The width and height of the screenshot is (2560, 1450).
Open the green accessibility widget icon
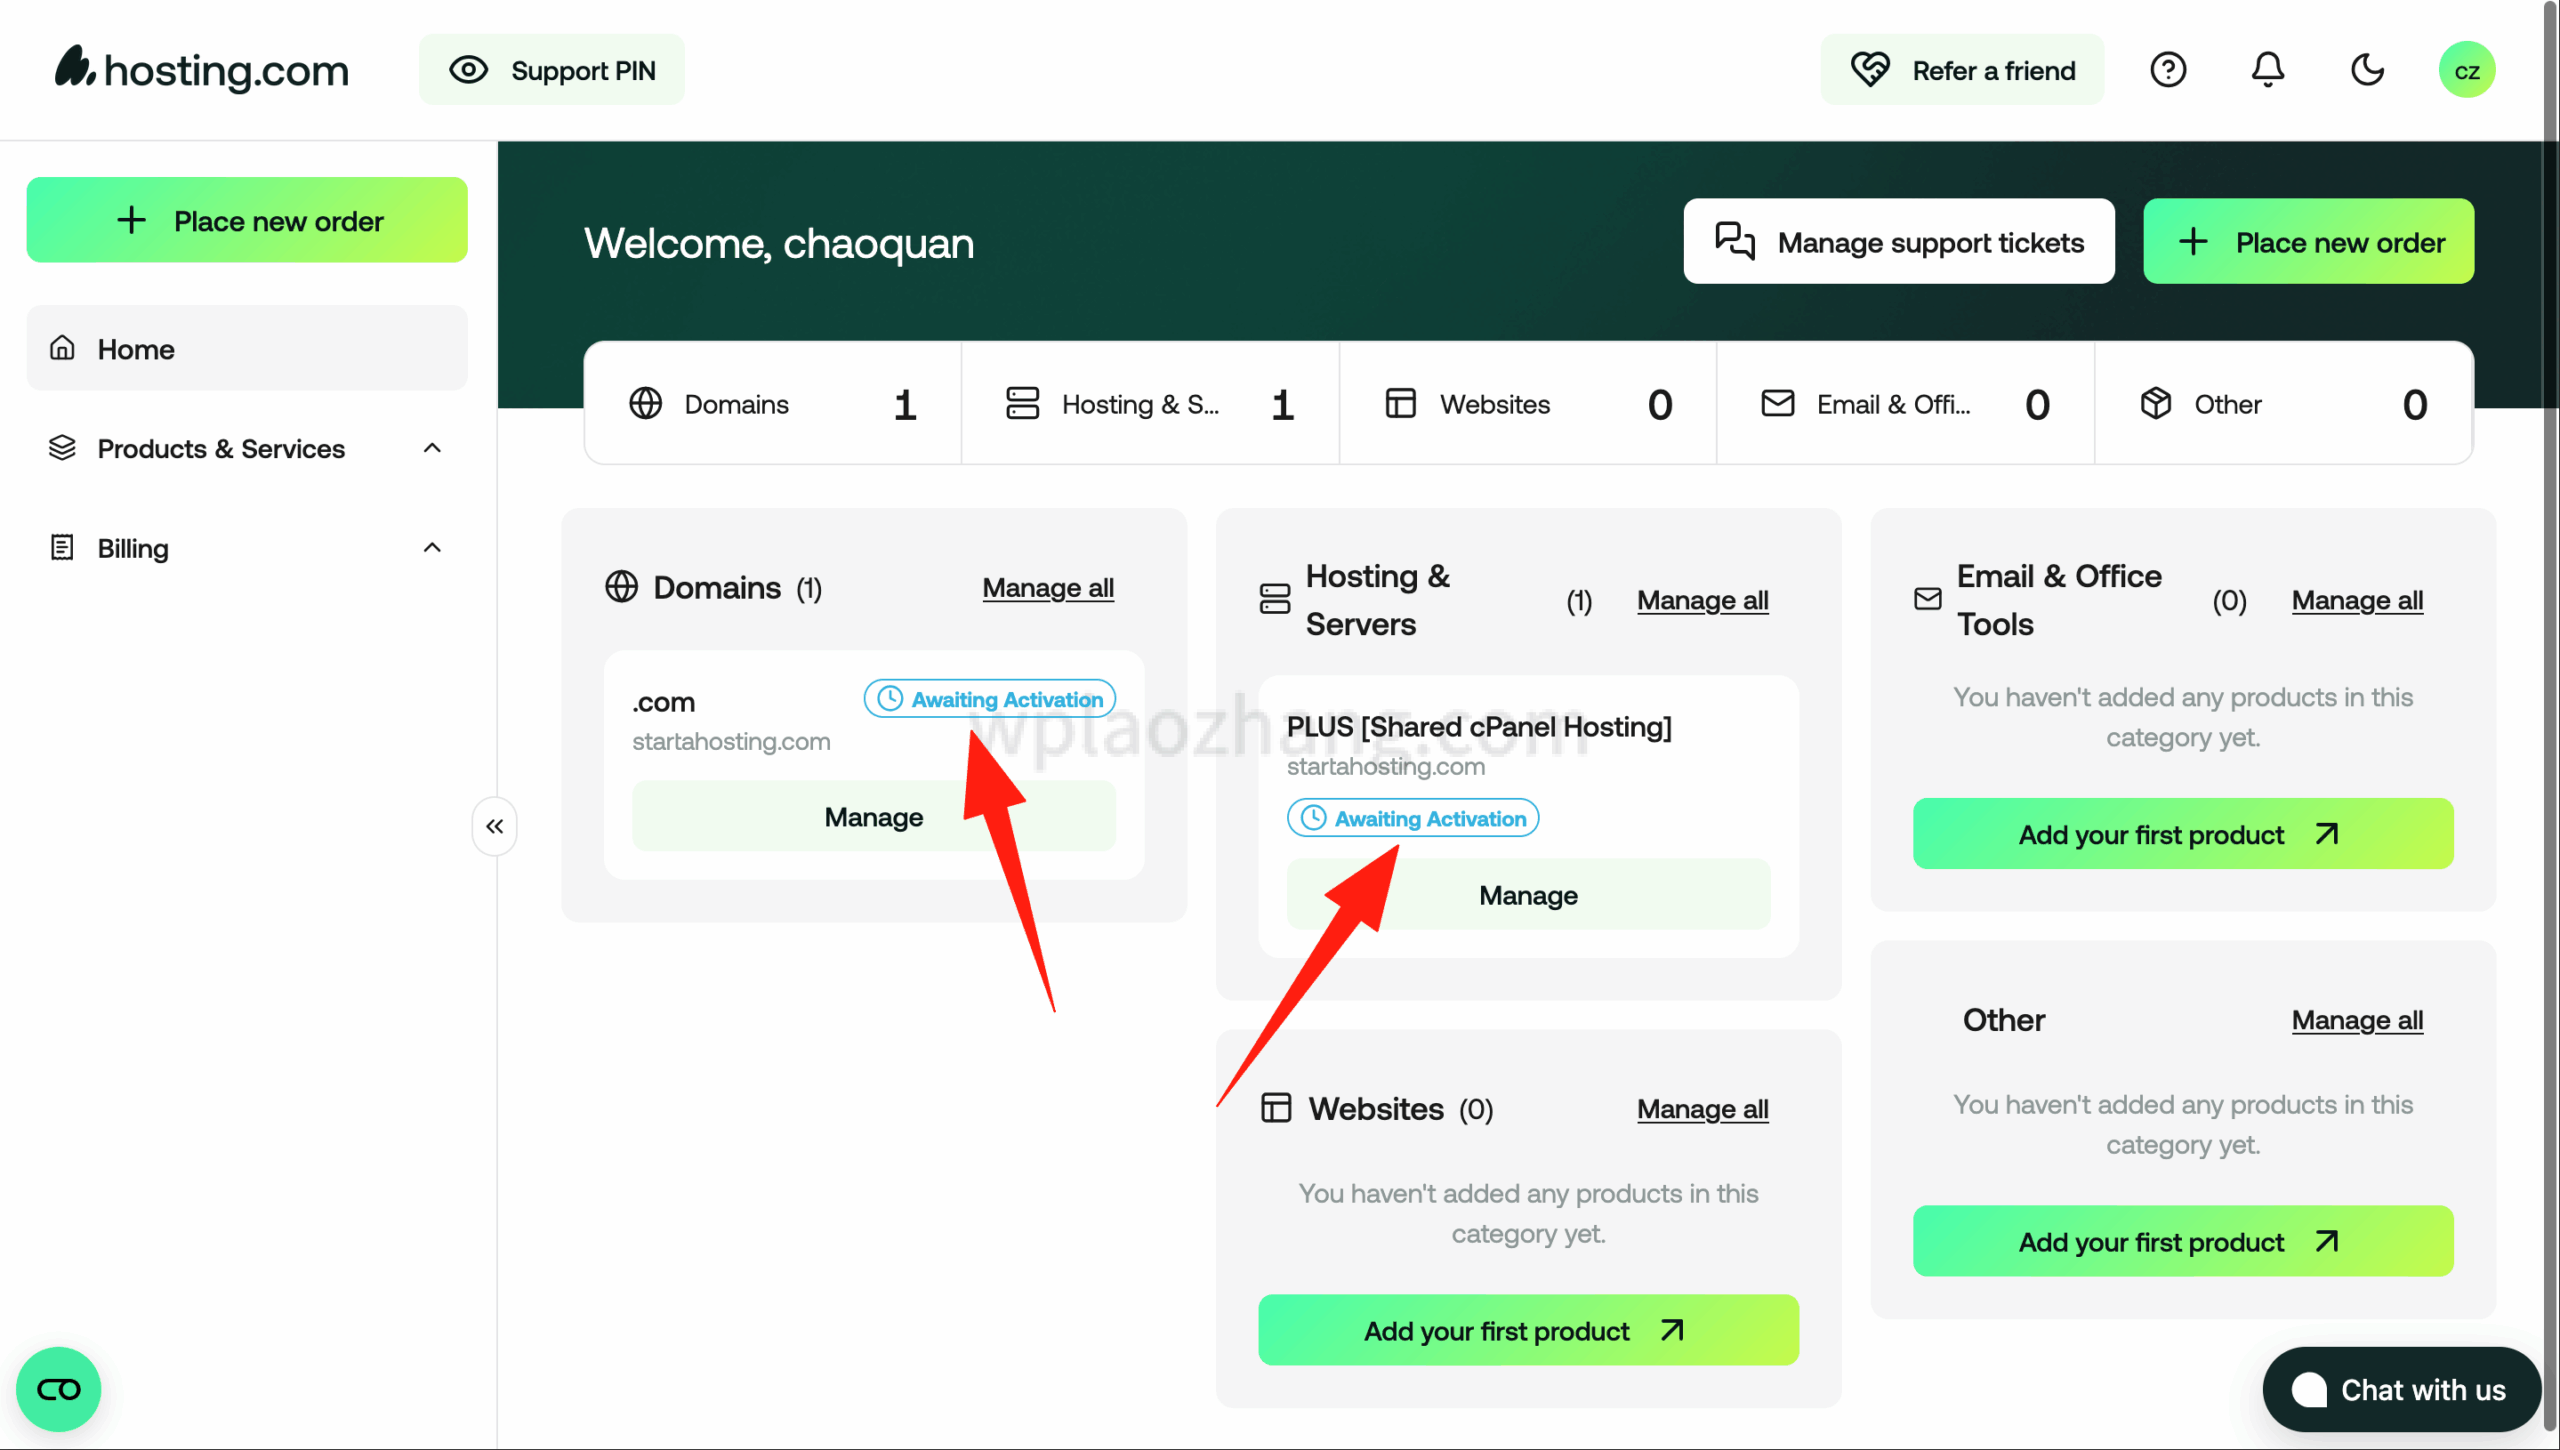point(58,1389)
